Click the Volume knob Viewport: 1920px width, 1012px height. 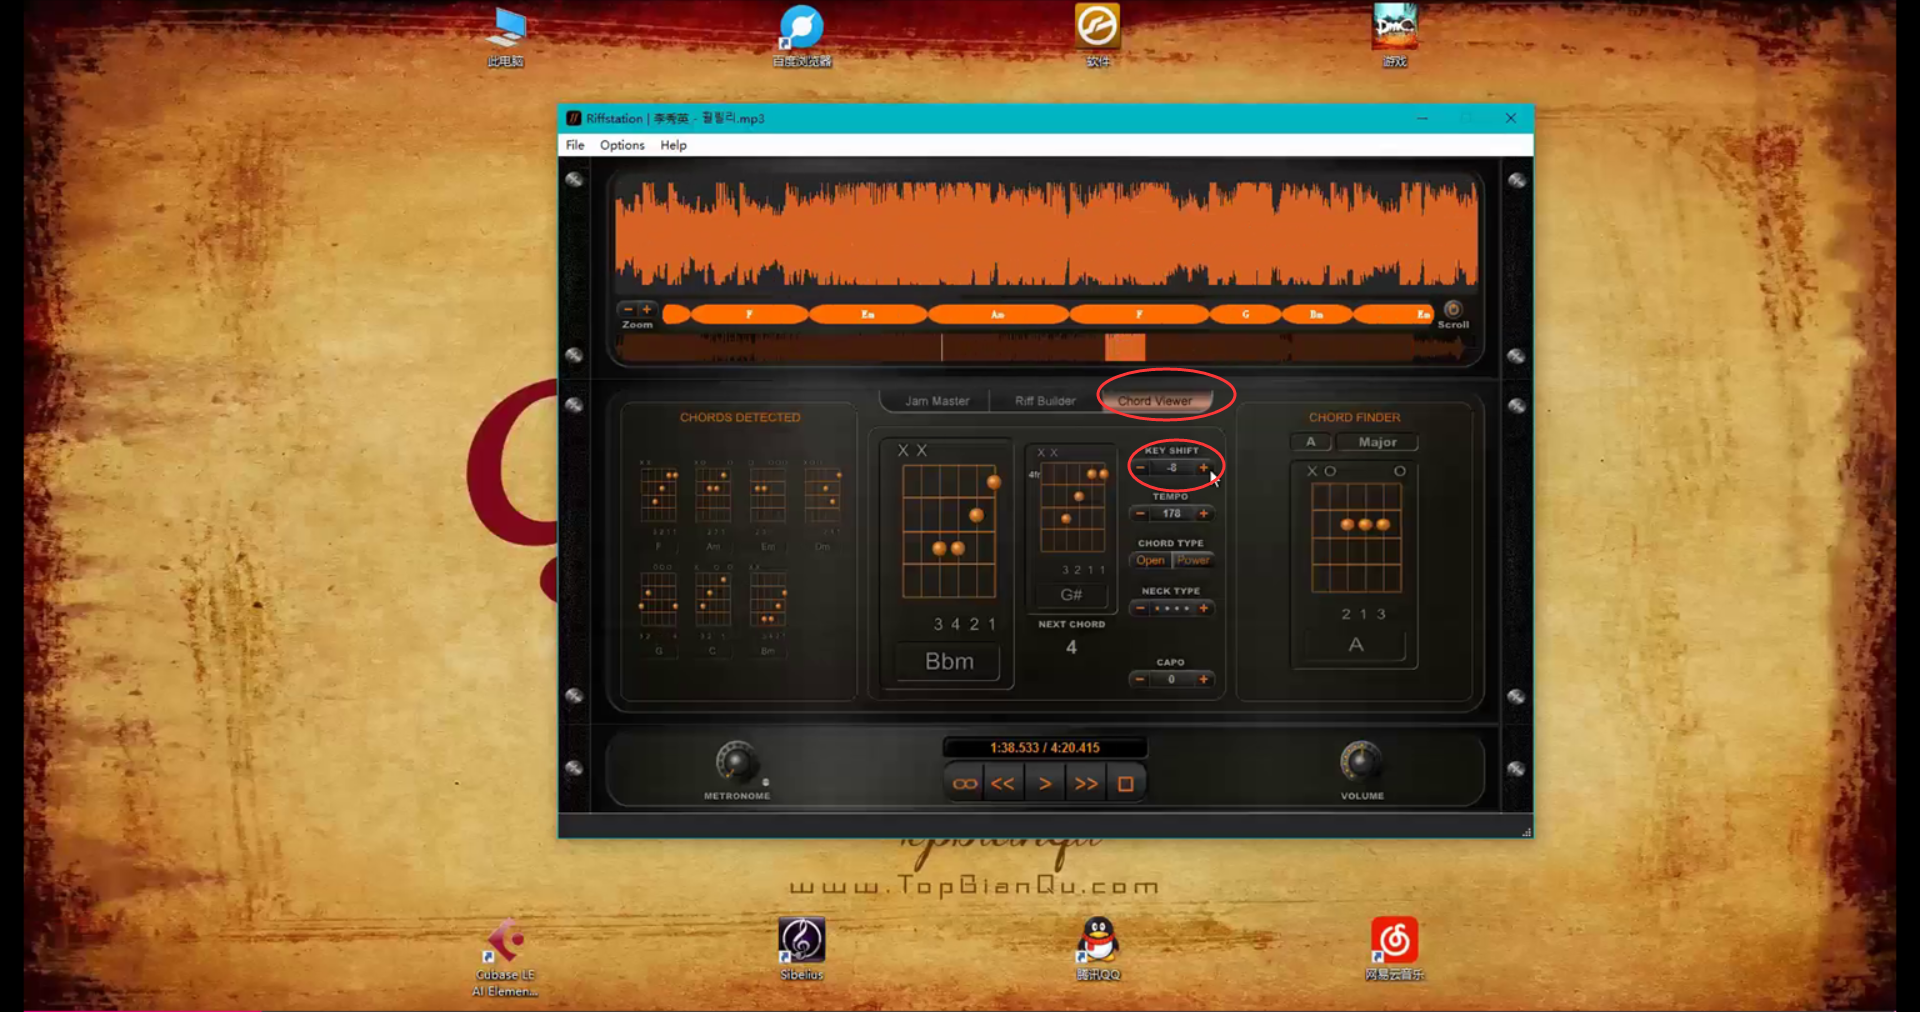pos(1361,762)
